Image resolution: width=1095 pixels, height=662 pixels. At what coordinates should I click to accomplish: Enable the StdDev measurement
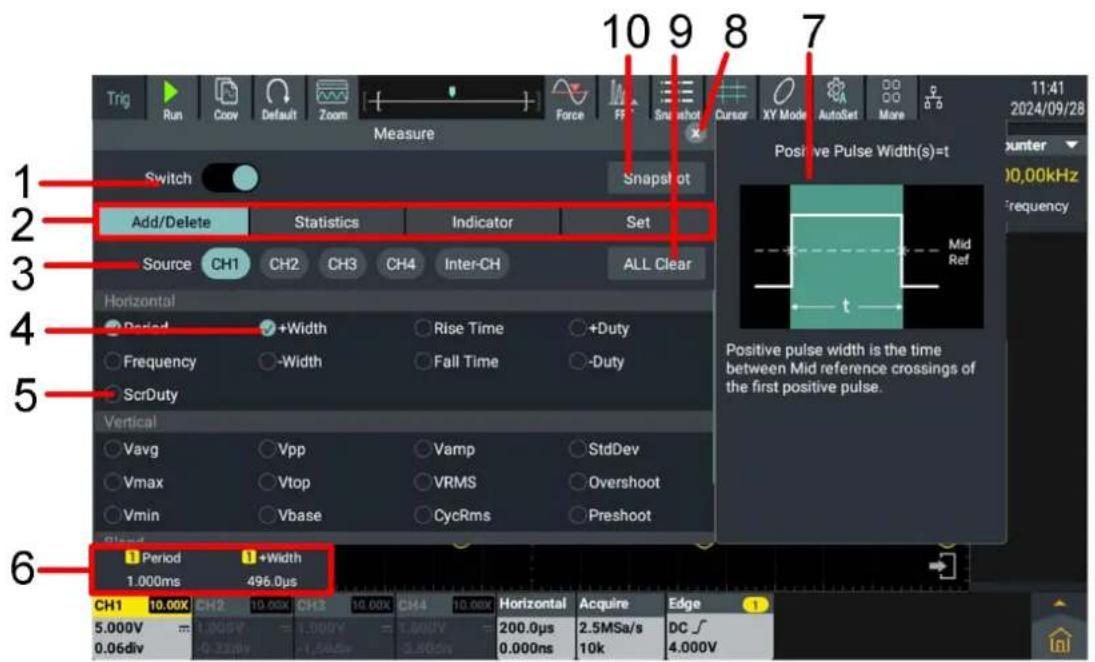coord(578,449)
